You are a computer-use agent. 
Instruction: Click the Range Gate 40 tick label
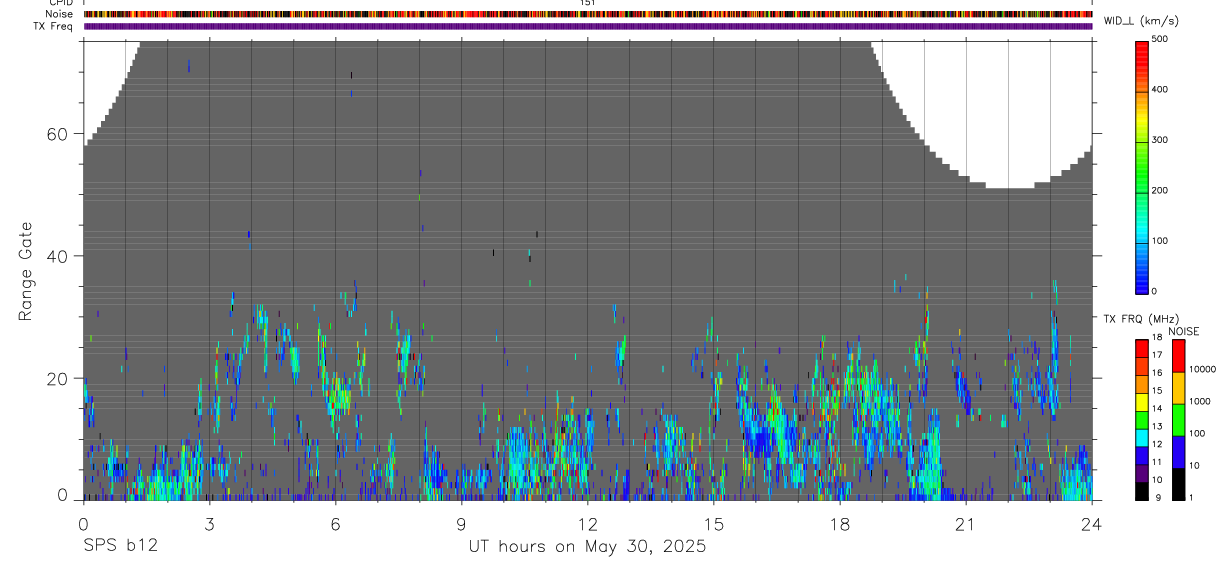[54, 256]
